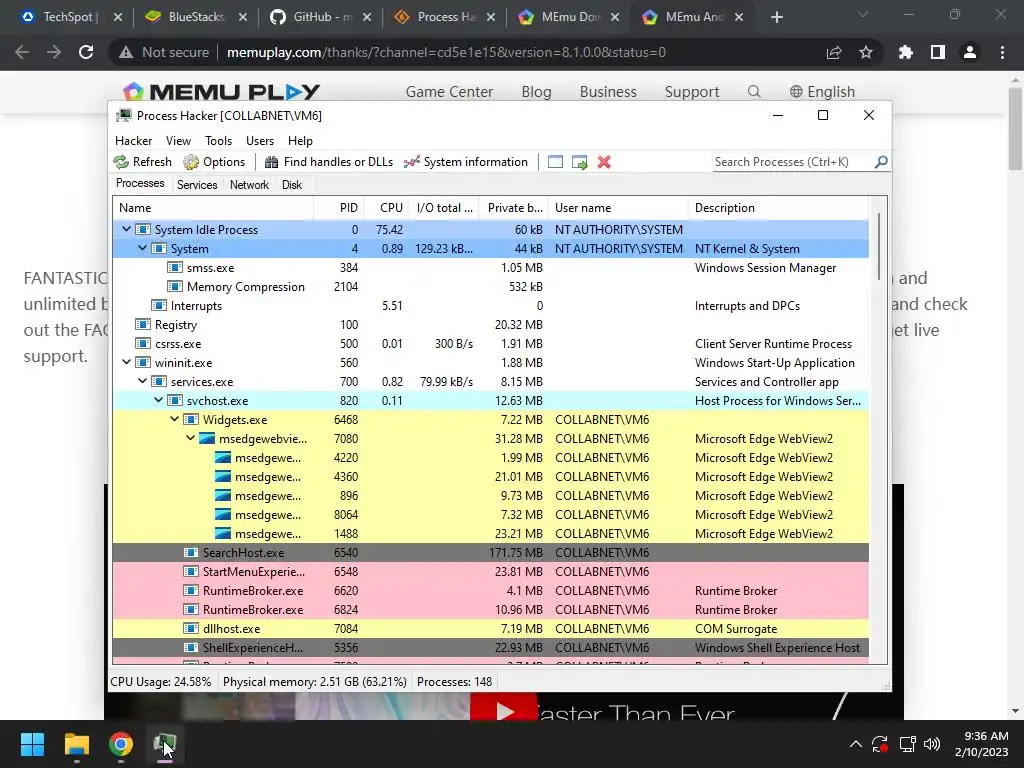This screenshot has width=1024, height=768.
Task: Click the red X terminate window icon
Action: pyautogui.click(x=604, y=162)
